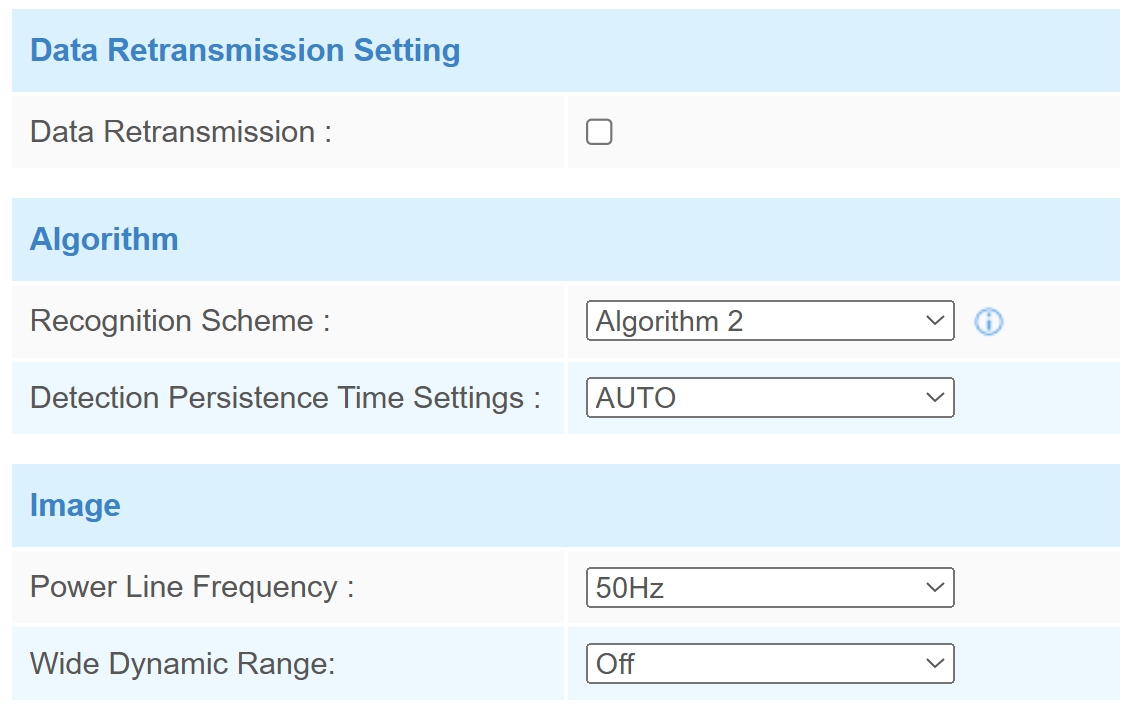Click the Detection Persistence dropdown chevron arrow
The height and width of the screenshot is (722, 1140).
tap(935, 398)
